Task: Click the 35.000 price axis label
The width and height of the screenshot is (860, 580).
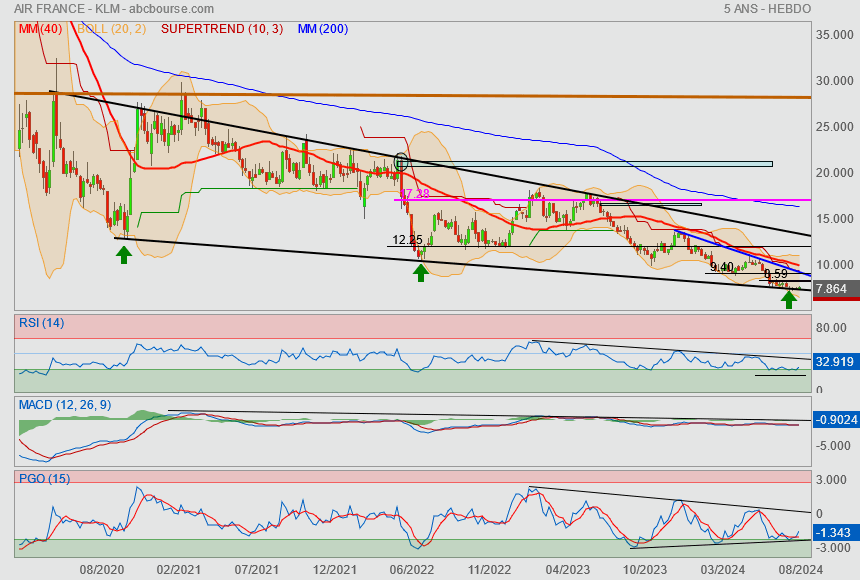Action: pyautogui.click(x=835, y=35)
